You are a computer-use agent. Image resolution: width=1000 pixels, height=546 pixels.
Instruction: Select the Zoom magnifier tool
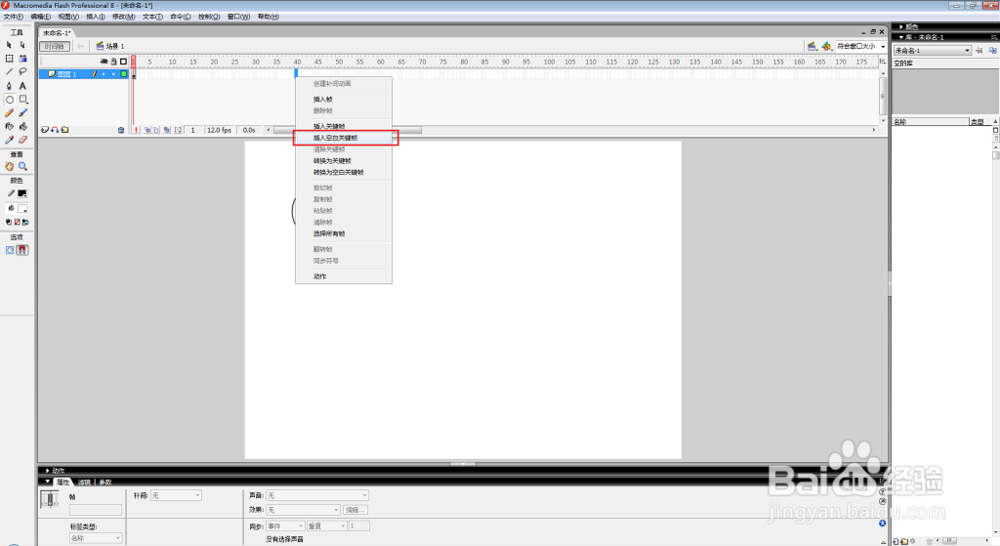(22, 166)
